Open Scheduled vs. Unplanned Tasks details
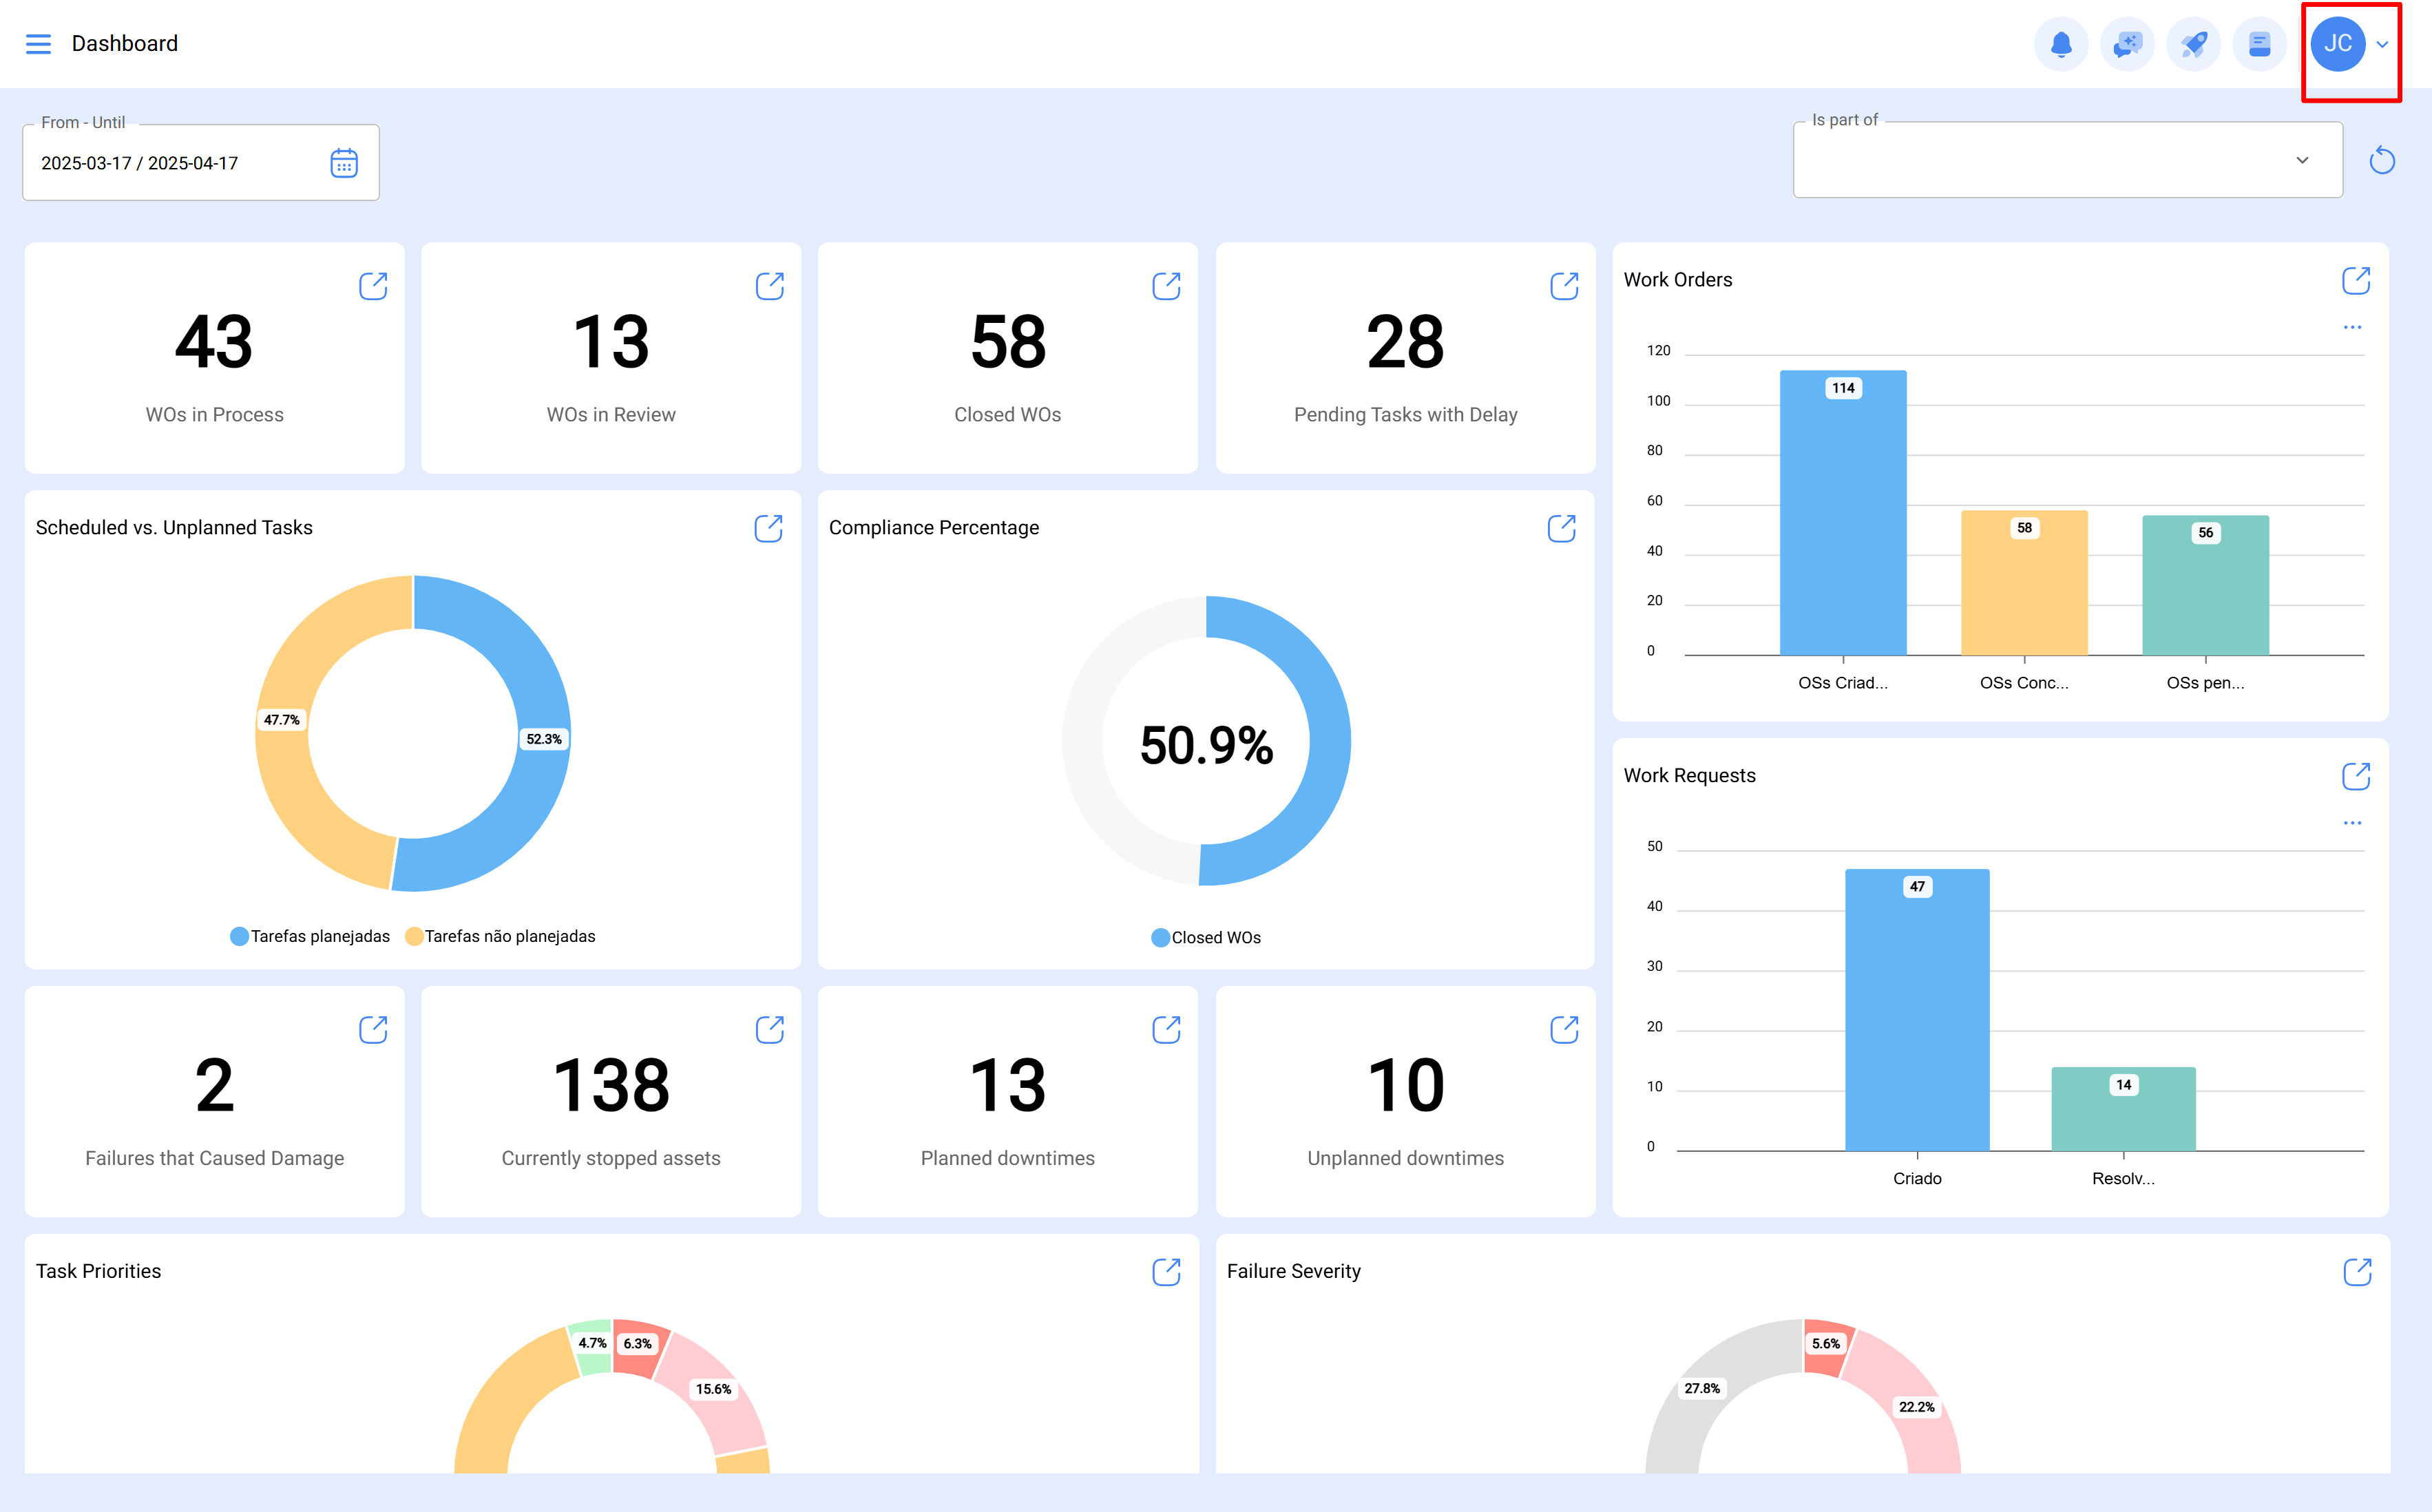 click(768, 528)
